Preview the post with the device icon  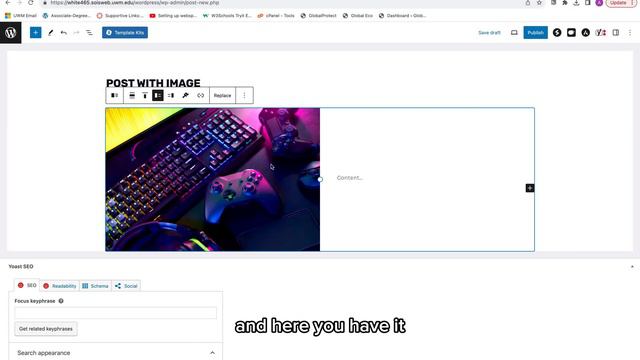click(514, 33)
